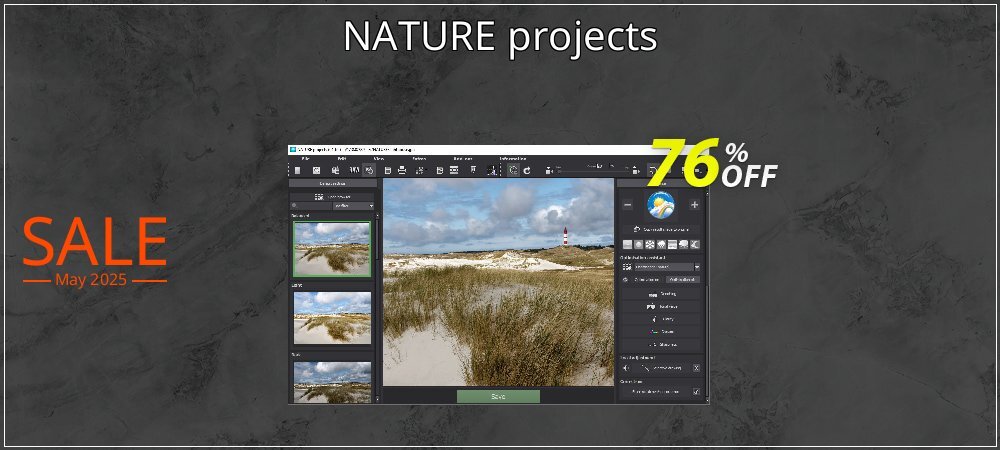Click the minus button beside the weather logo
Screen dimensions: 1000x450
click(x=628, y=205)
